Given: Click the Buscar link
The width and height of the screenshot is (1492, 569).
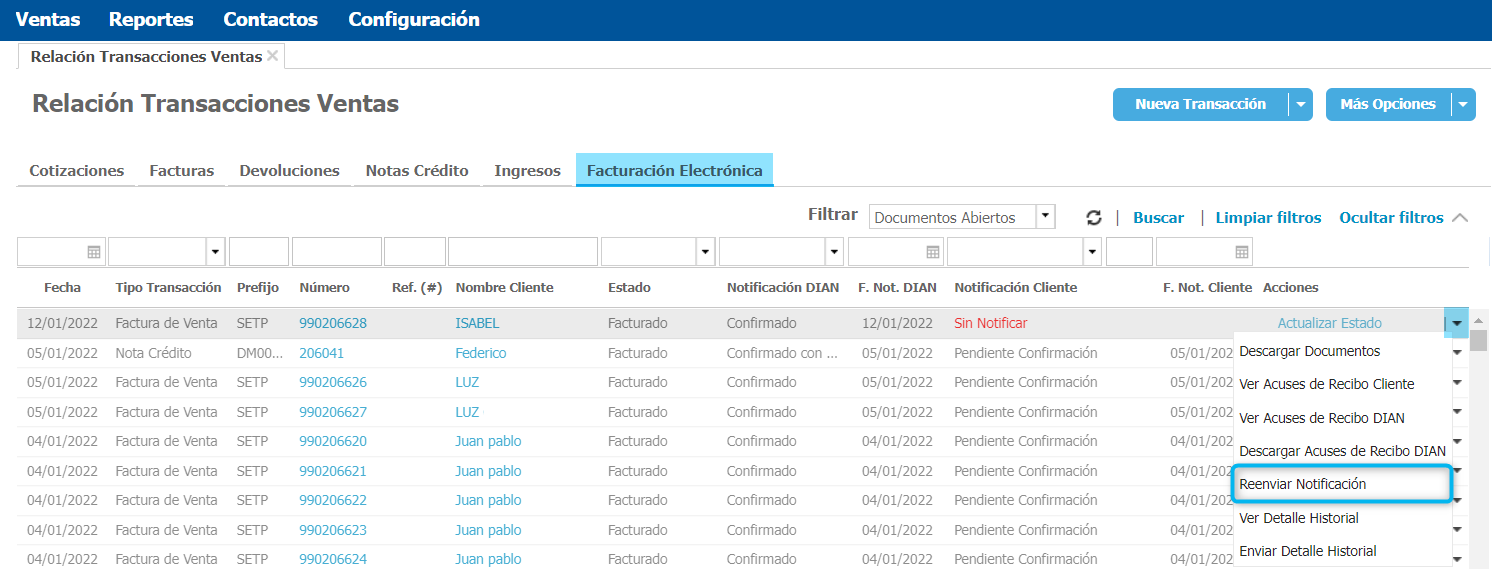Looking at the screenshot, I should (1158, 218).
